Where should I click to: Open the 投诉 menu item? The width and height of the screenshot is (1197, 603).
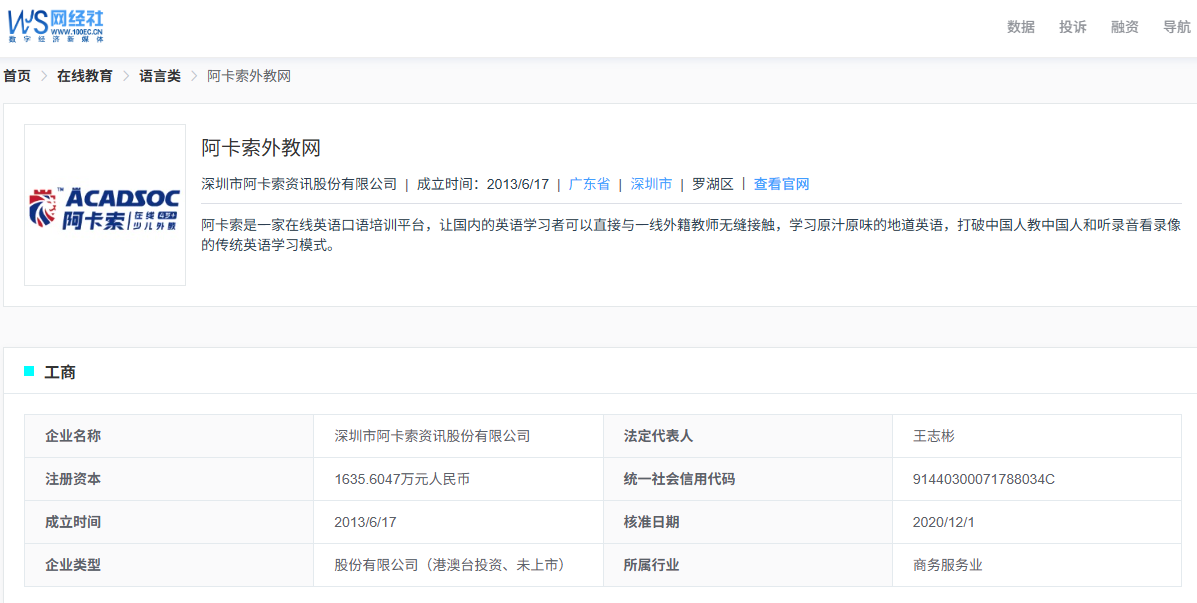(1073, 27)
